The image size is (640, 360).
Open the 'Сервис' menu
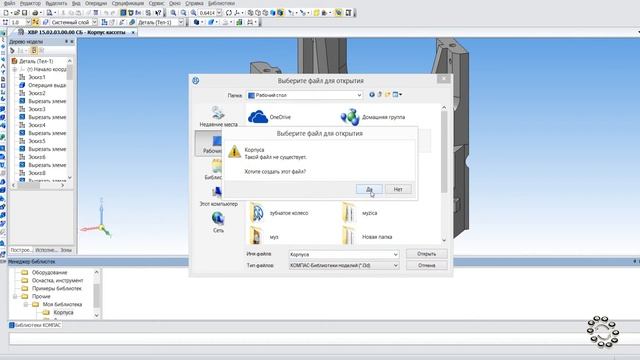coord(156,3)
